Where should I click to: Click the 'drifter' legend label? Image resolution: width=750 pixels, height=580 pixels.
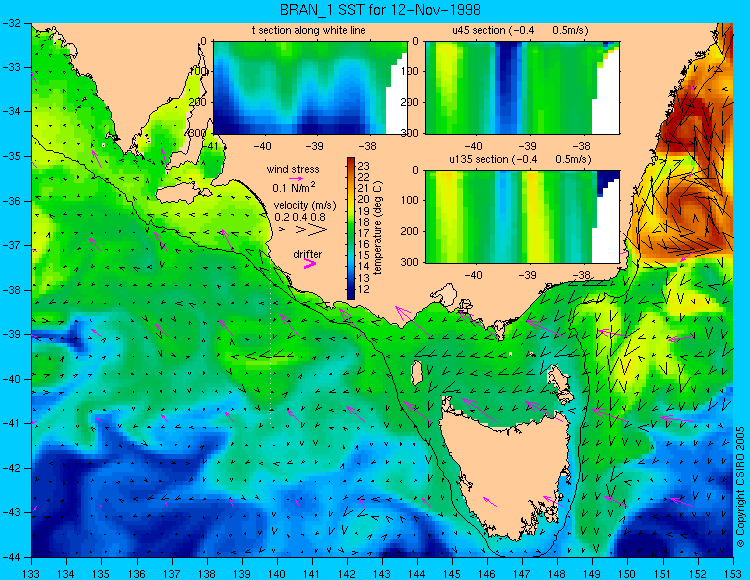click(308, 254)
